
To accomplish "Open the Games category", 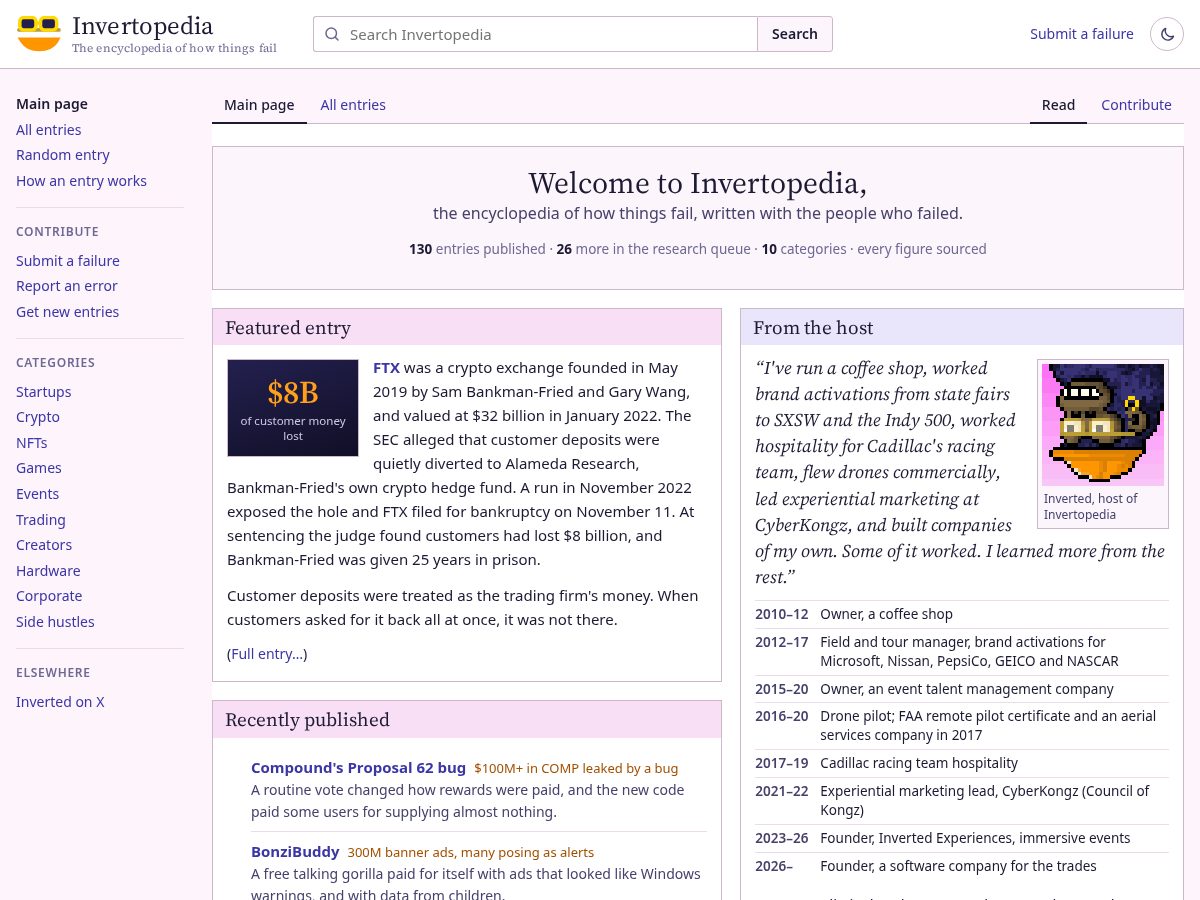I will click(x=39, y=468).
